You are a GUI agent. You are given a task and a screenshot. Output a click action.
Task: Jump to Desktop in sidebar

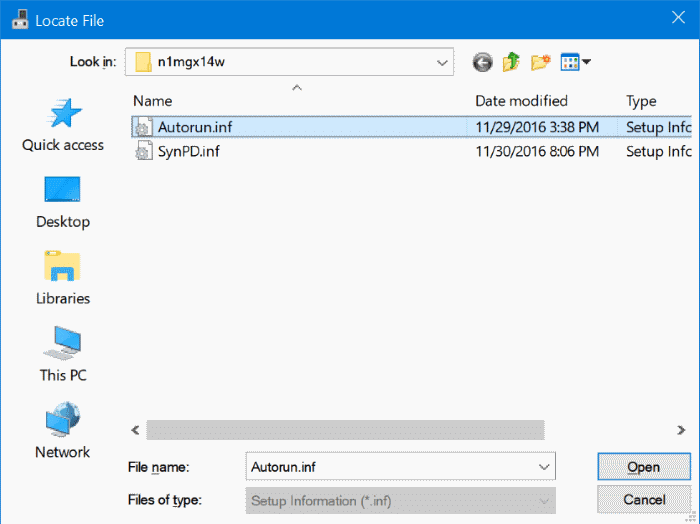point(63,202)
